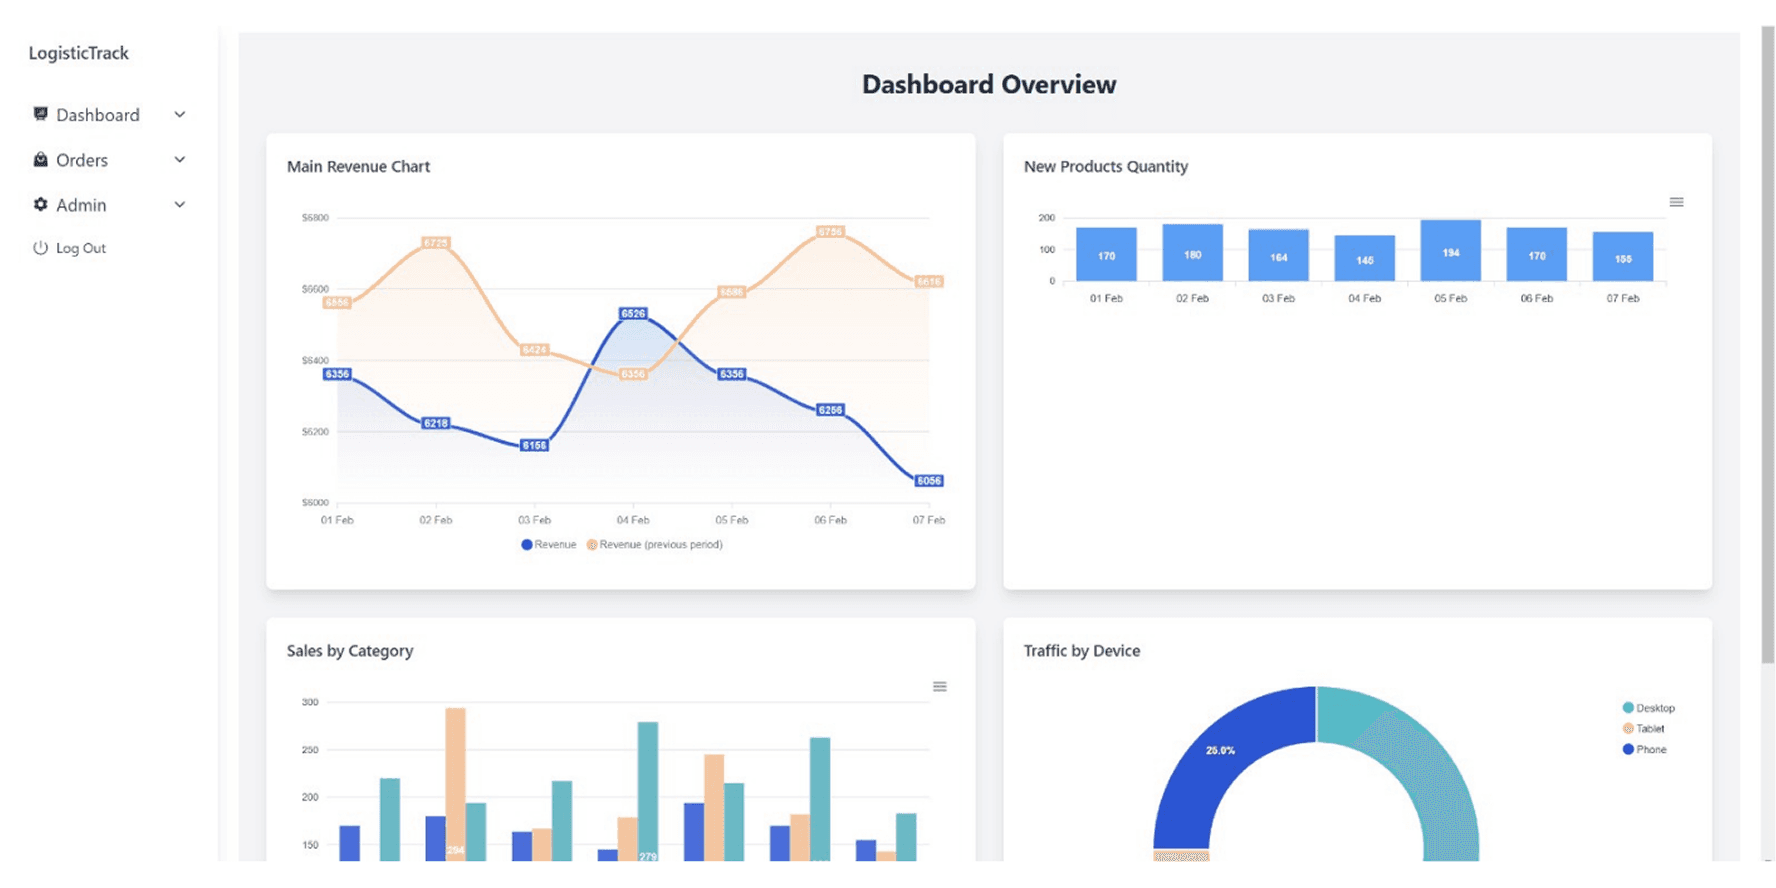The width and height of the screenshot is (1776, 888).
Task: Click the Dashboard monitor icon in sidebar
Action: point(40,114)
